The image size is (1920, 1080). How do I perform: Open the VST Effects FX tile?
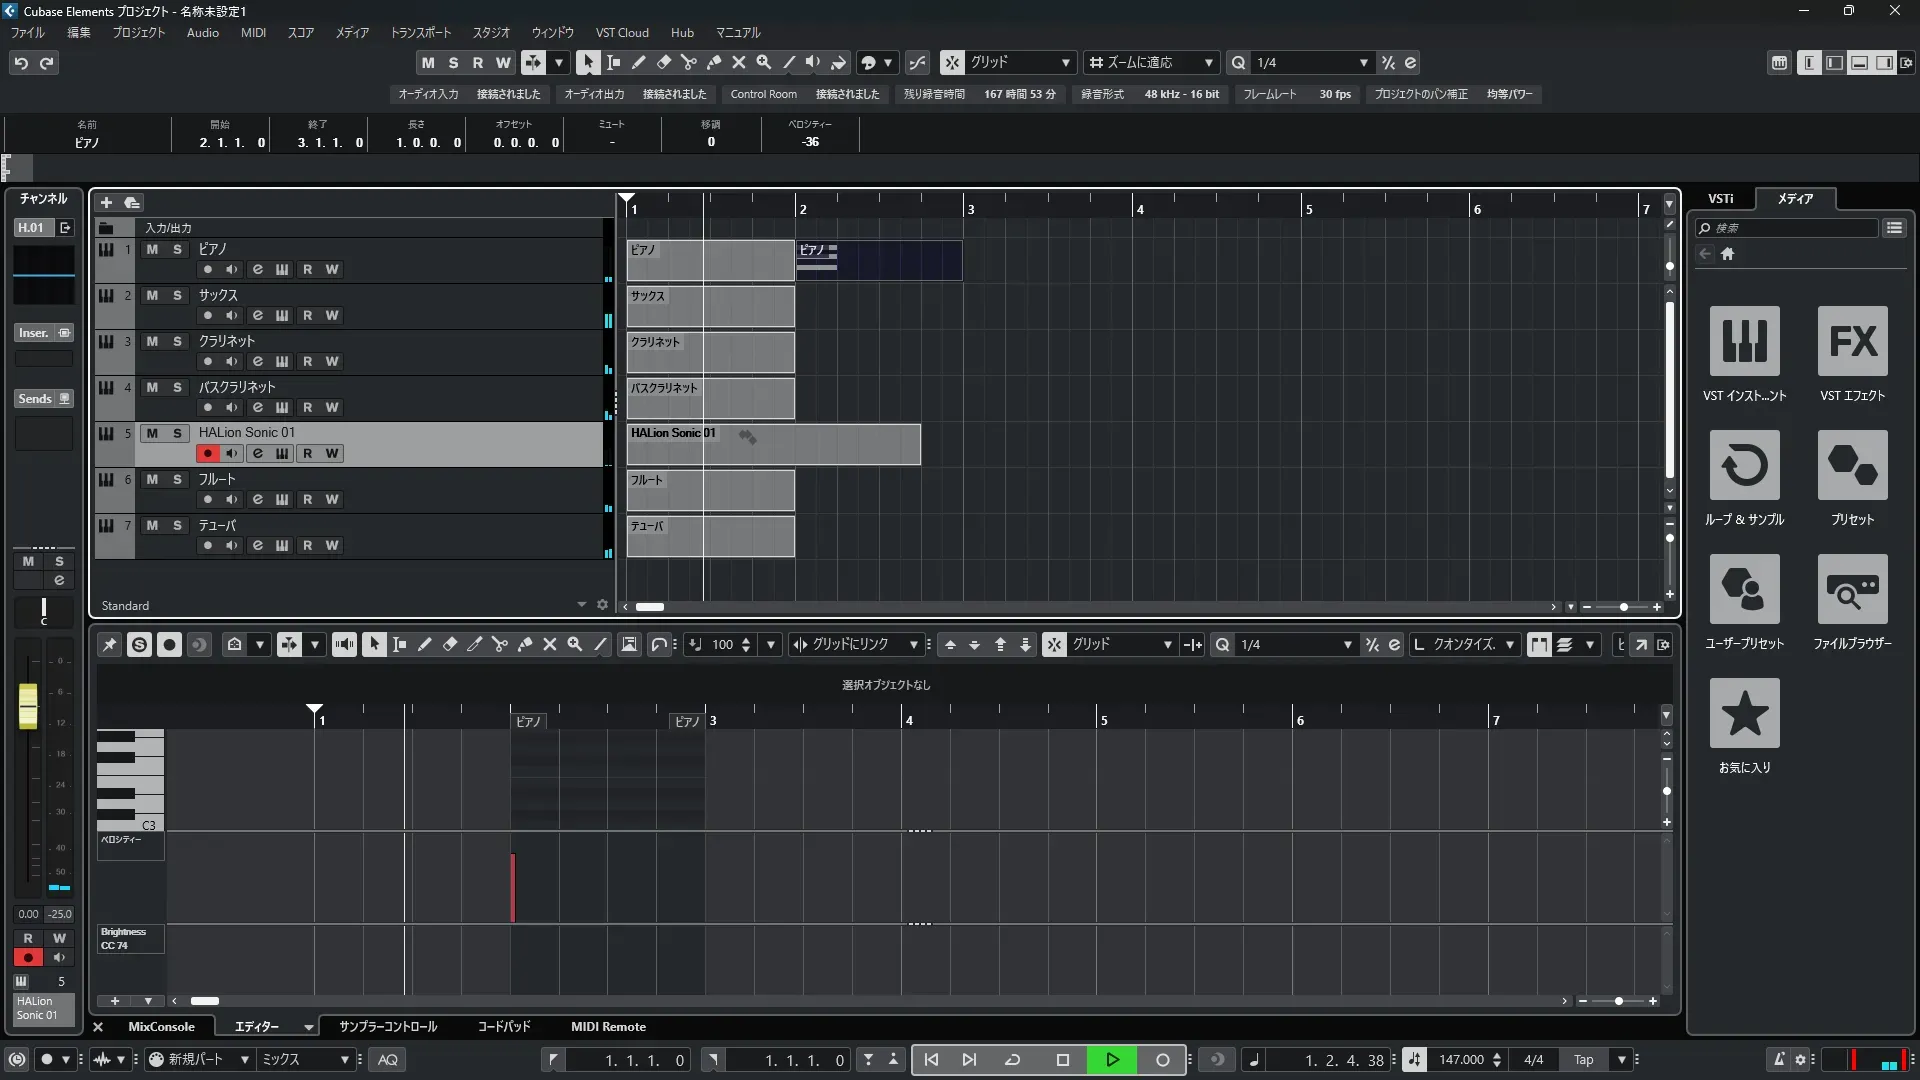(1852, 341)
